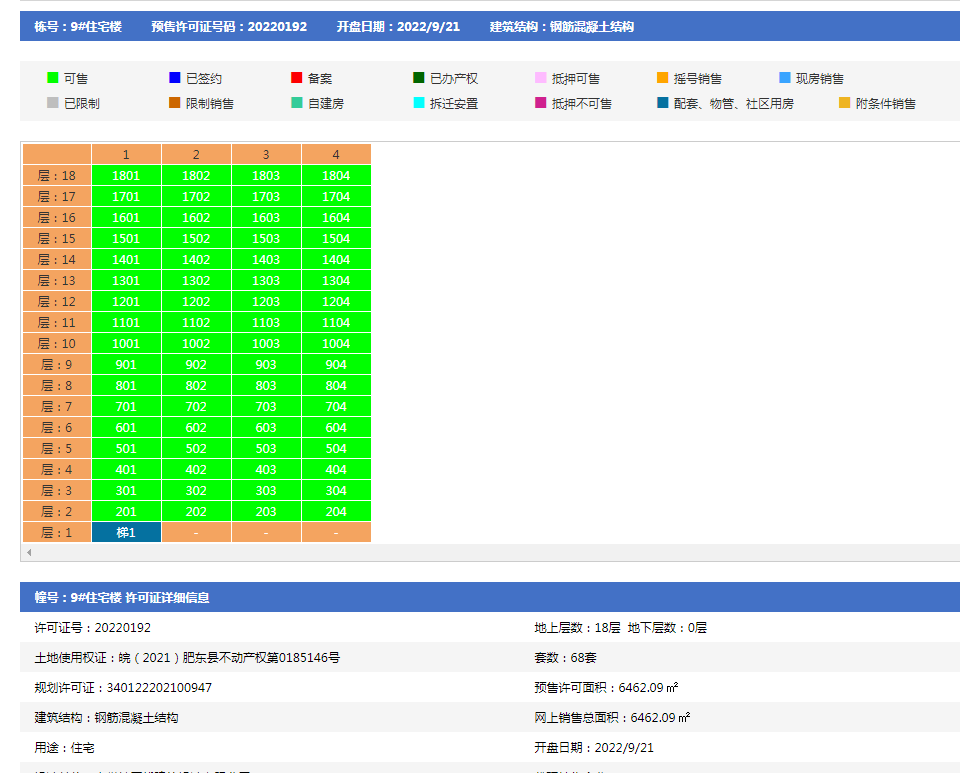Open unit 1504
Viewport: 960px width, 773px height.
coord(336,239)
